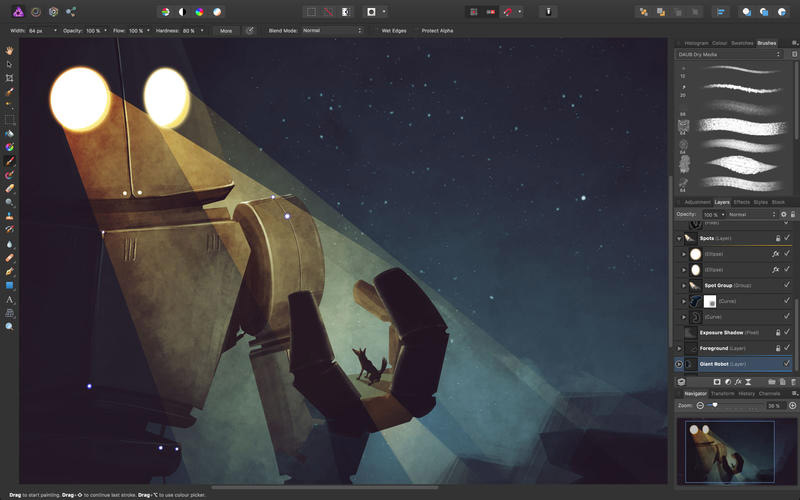Pick the Flood Fill bucket tool

click(10, 133)
